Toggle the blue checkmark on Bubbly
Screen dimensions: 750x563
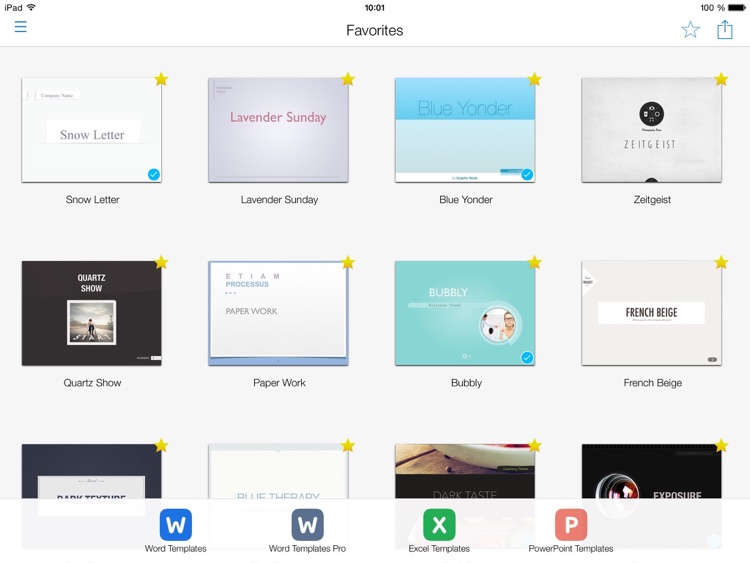527,357
